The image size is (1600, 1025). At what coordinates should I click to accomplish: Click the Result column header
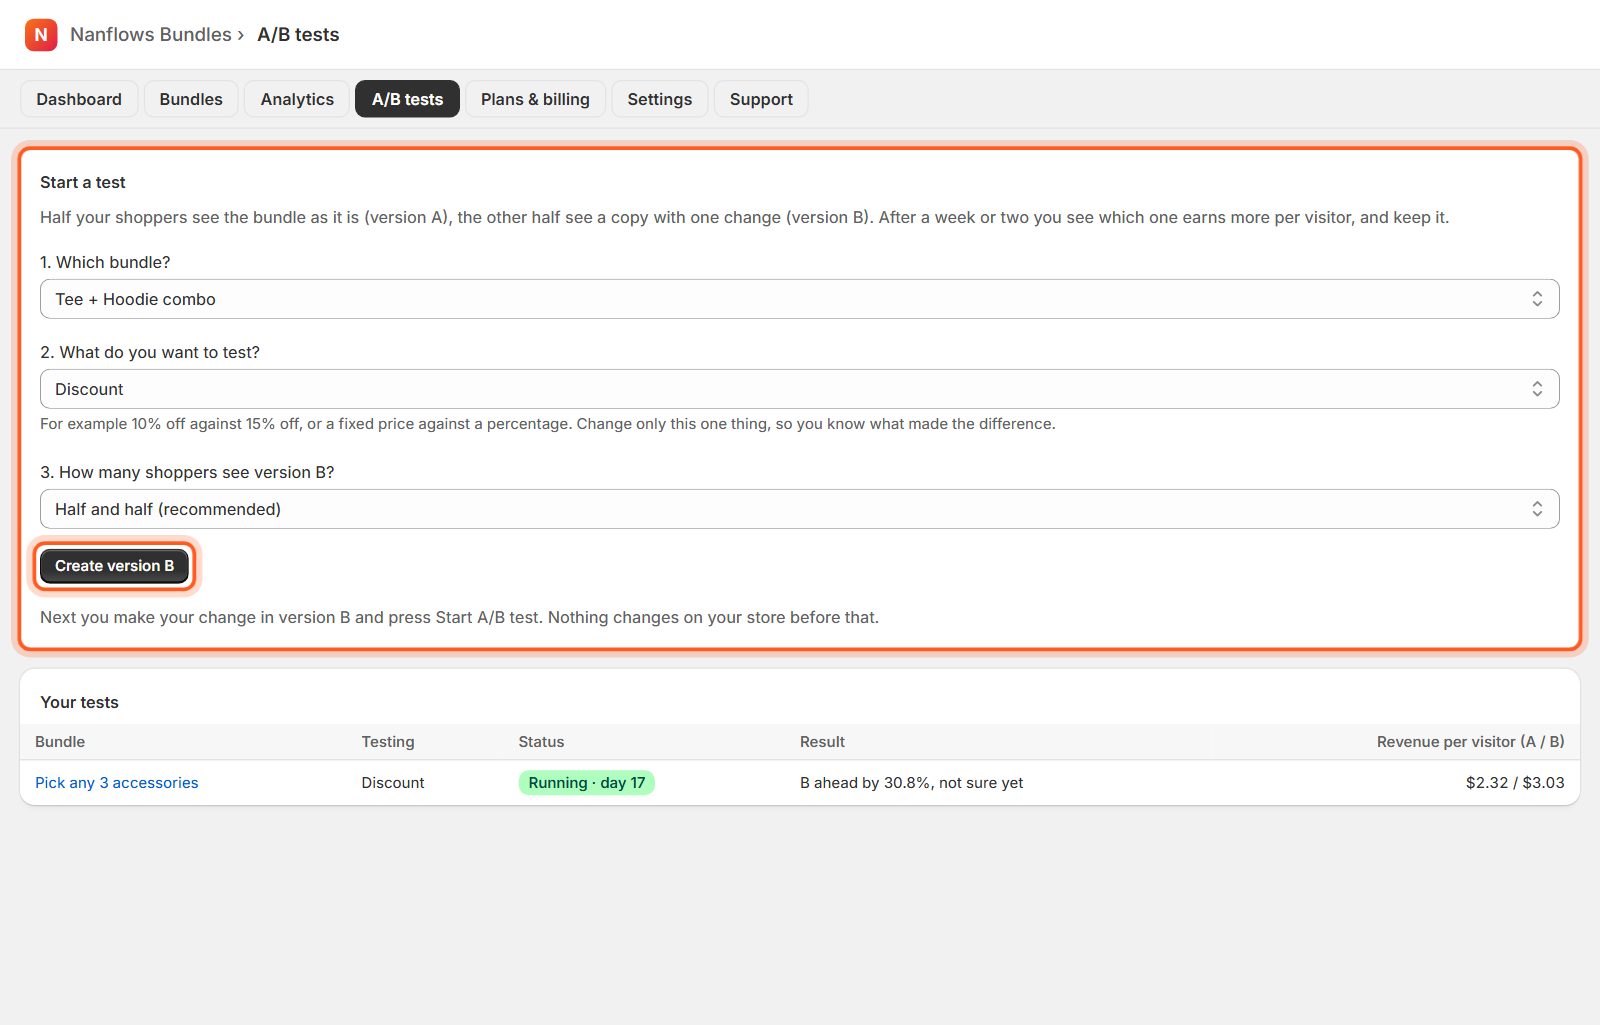tap(822, 742)
